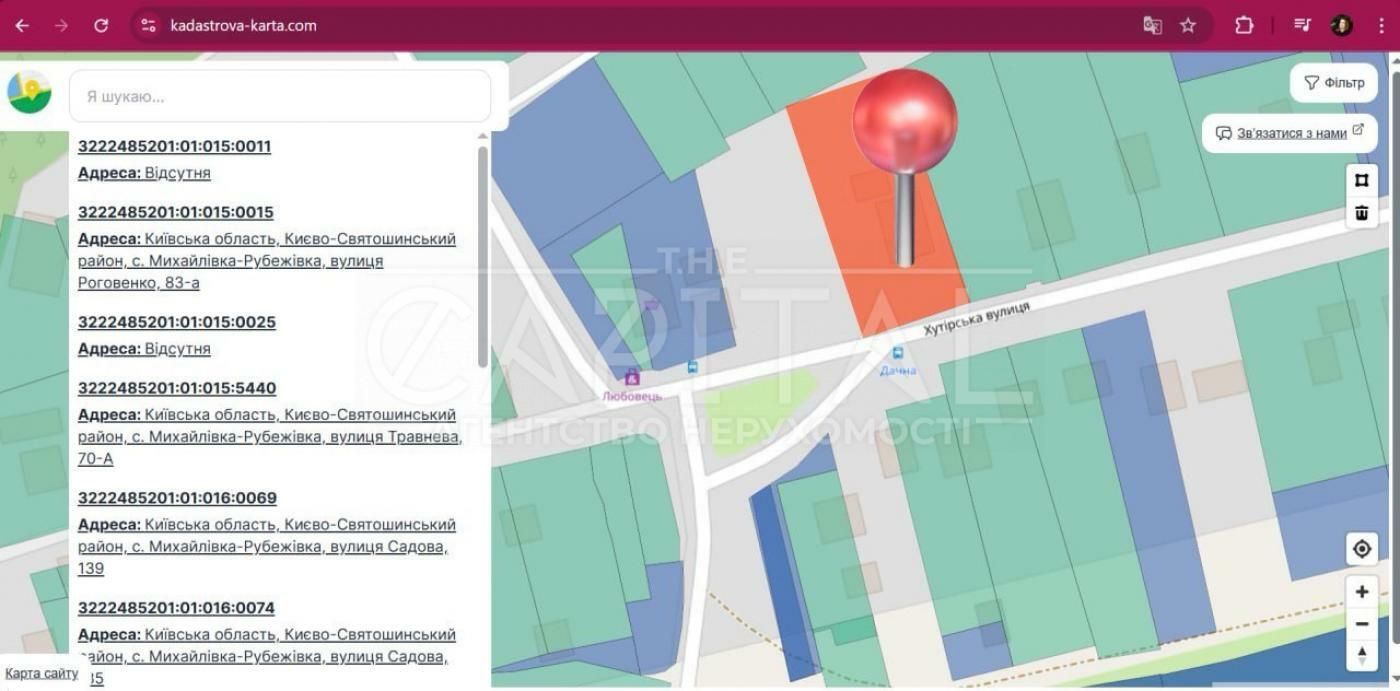Bookmark this page with the star
The height and width of the screenshot is (691, 1400).
[x=1188, y=26]
